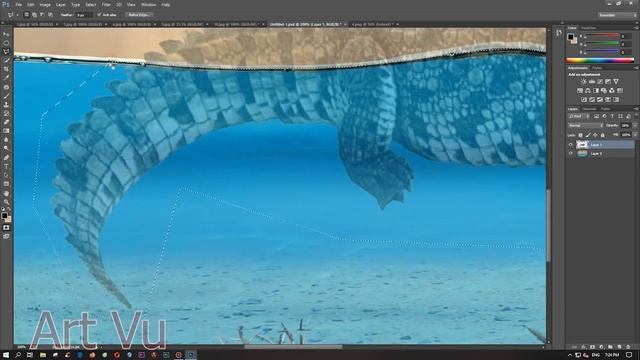Screen dimensions: 640x360
Task: Choose the New selection mode button
Action: (x=27, y=15)
